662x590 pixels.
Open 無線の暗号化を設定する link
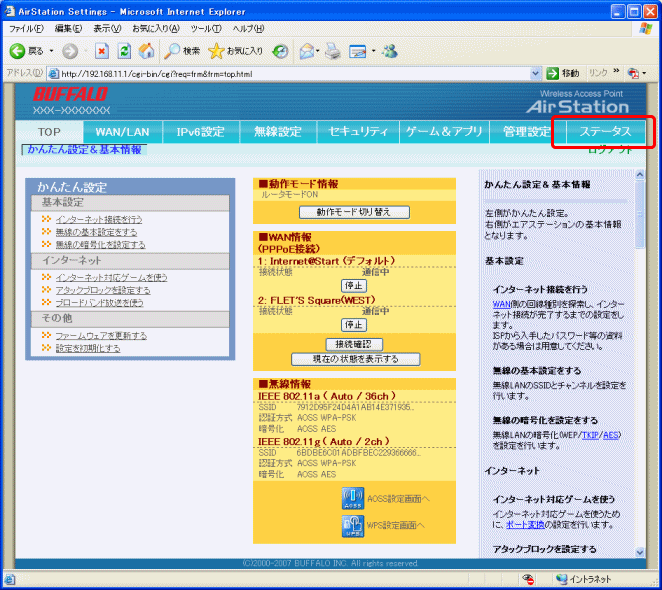100,245
